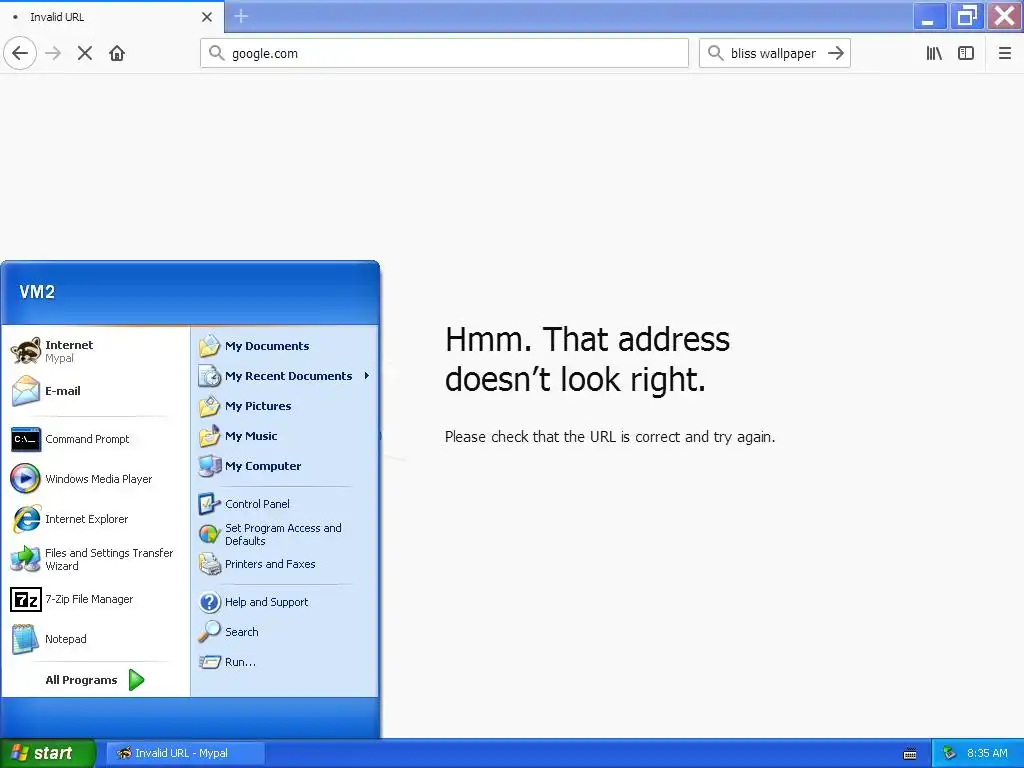Click the magnifier icon in address bar

coord(216,53)
